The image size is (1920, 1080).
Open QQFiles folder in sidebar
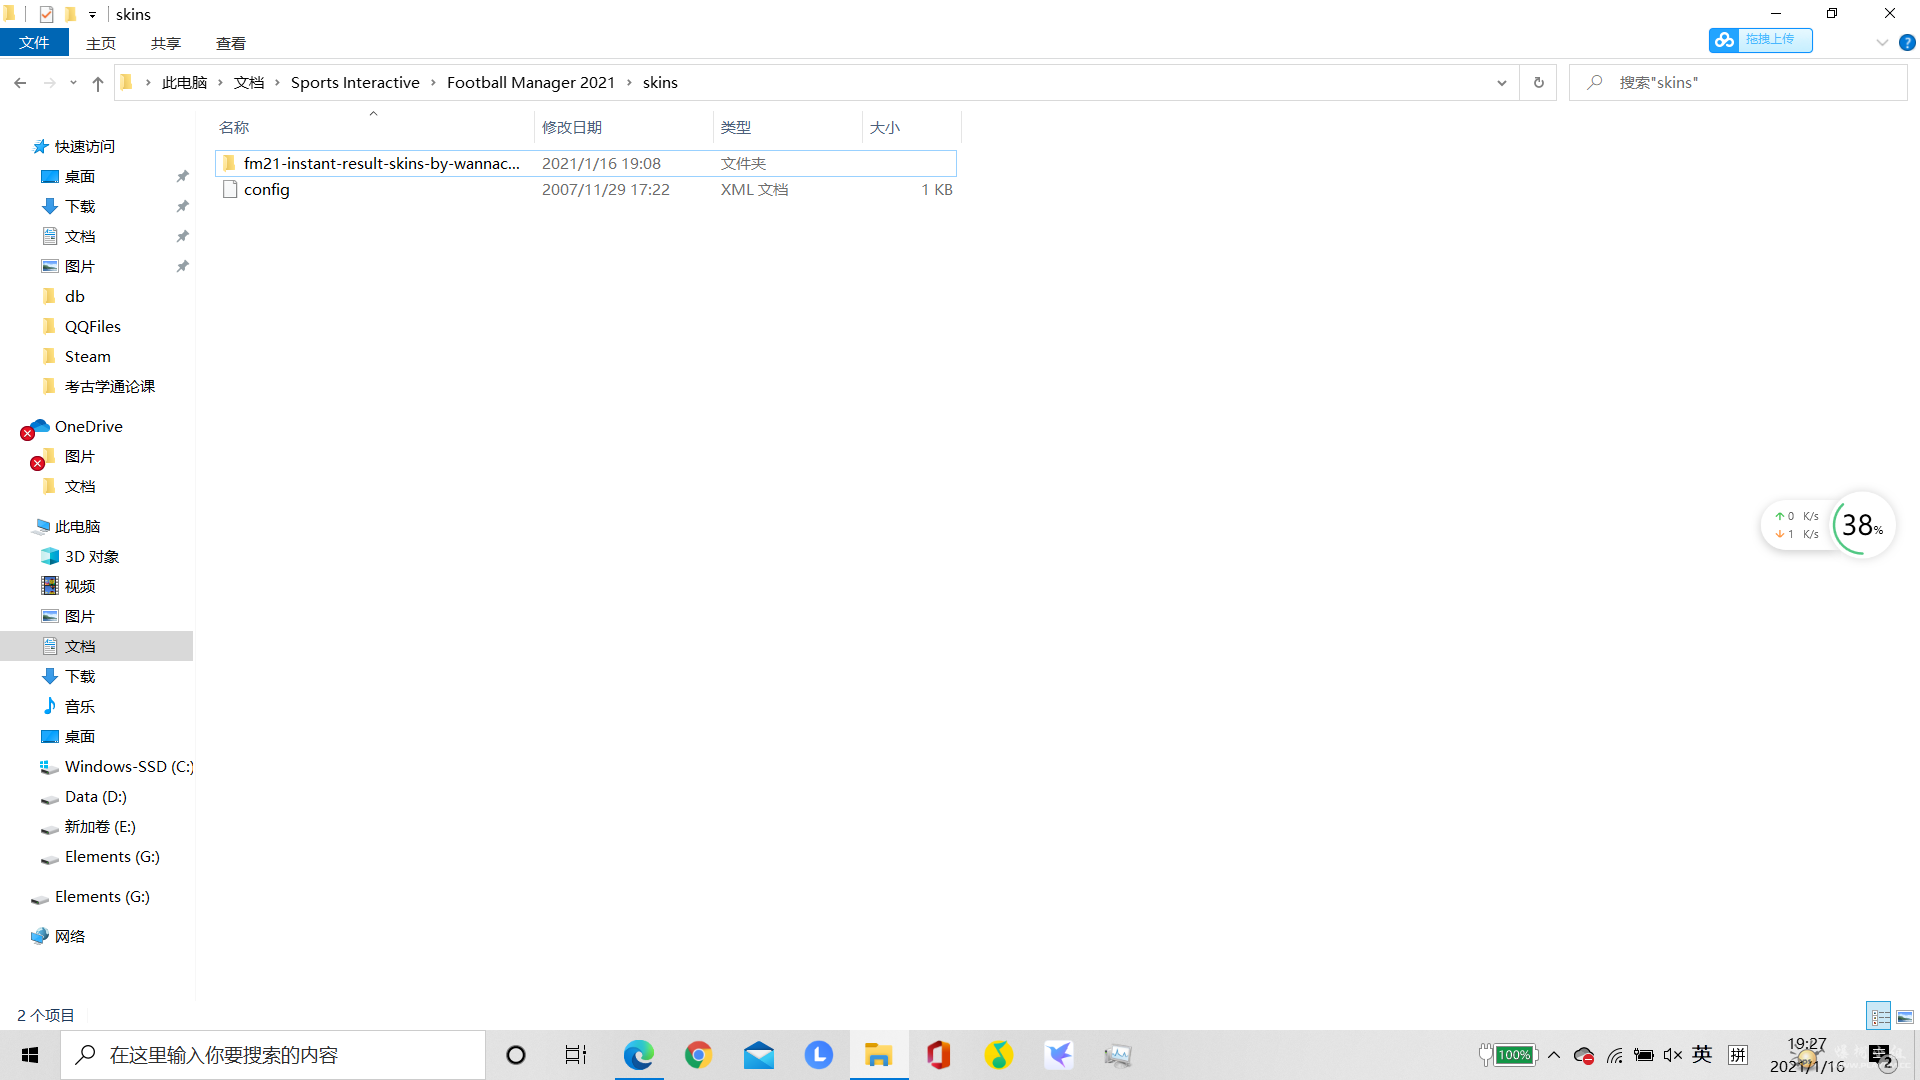tap(92, 327)
